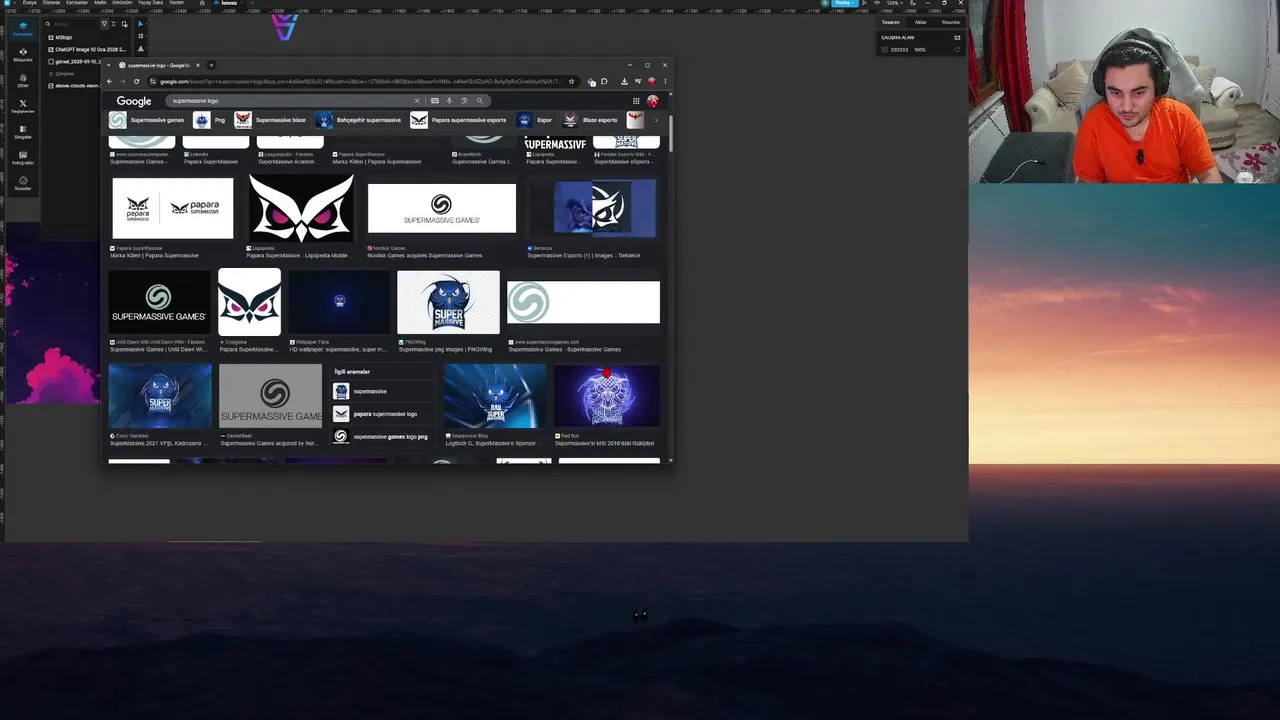This screenshot has height=720, width=1280.
Task: Open the Simgeler sidebar icon
Action: 23,131
